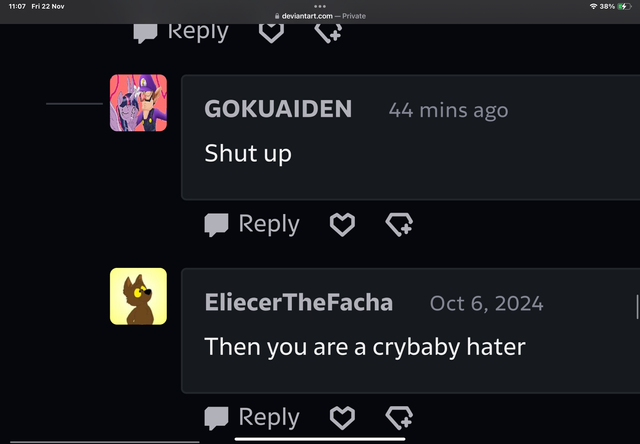The image size is (640, 444).
Task: Tap the deviantart.com address bar
Action: pos(320,16)
